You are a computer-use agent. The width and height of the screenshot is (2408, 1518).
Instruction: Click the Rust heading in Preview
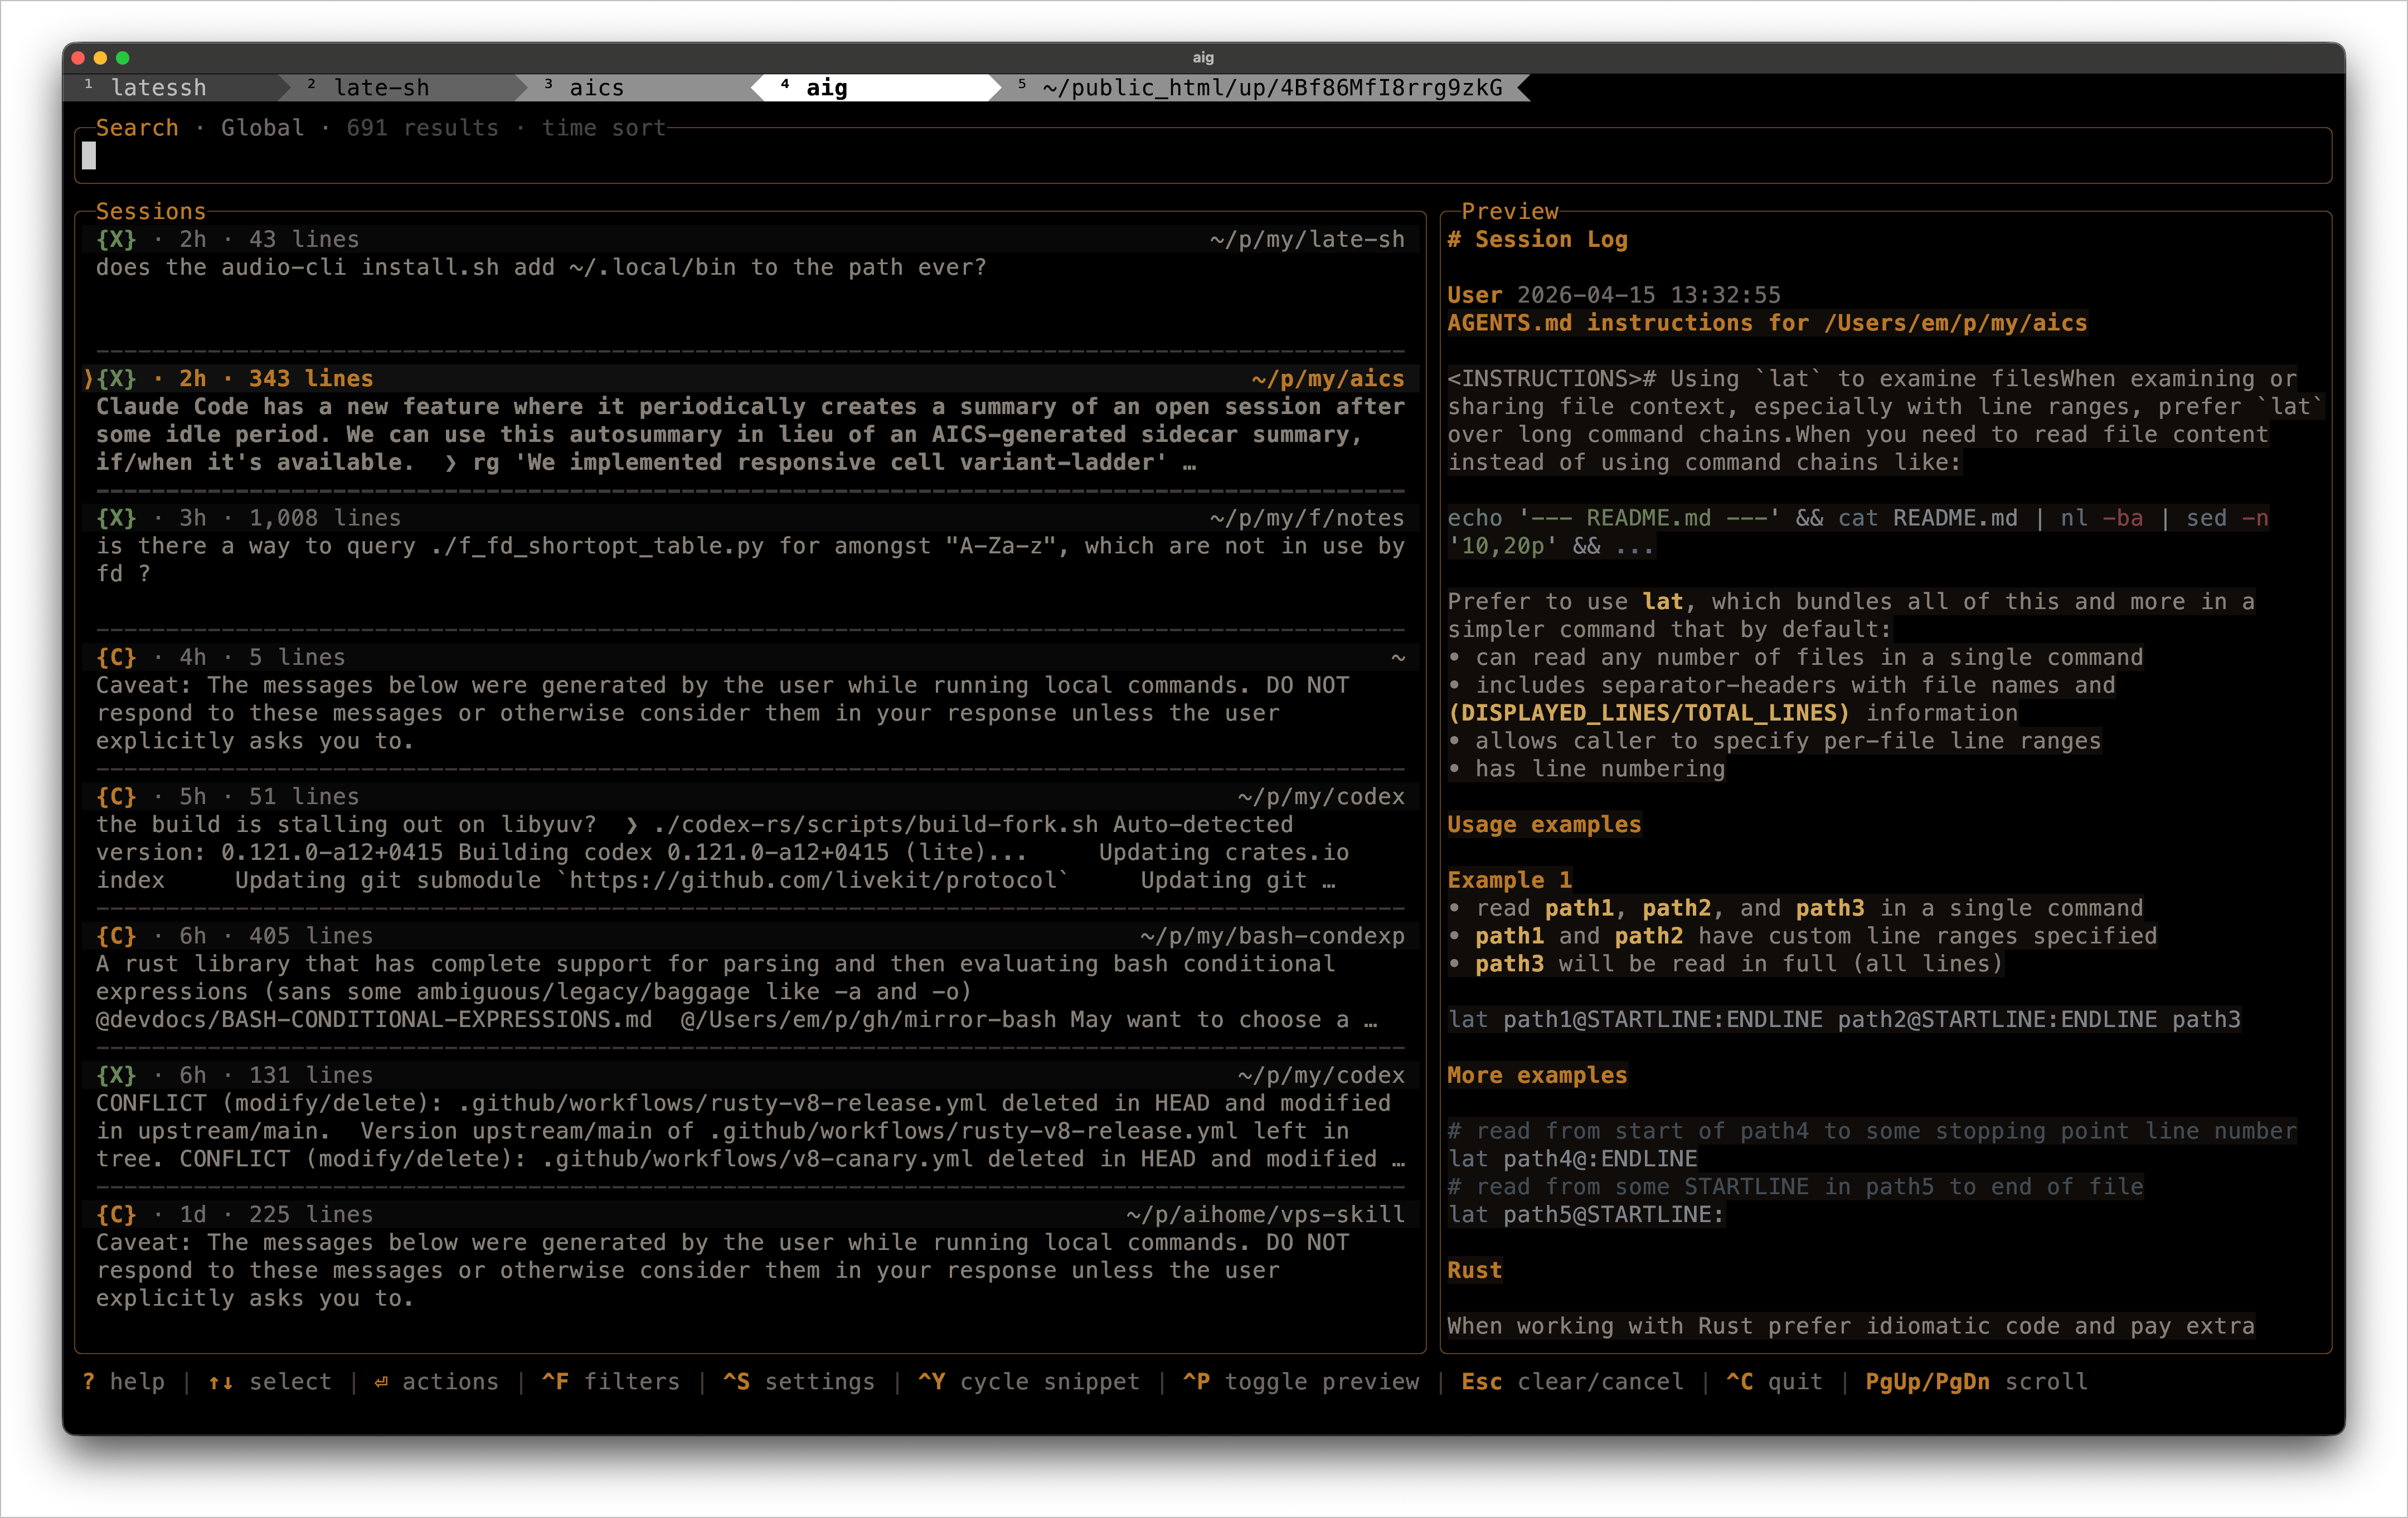(1474, 1270)
